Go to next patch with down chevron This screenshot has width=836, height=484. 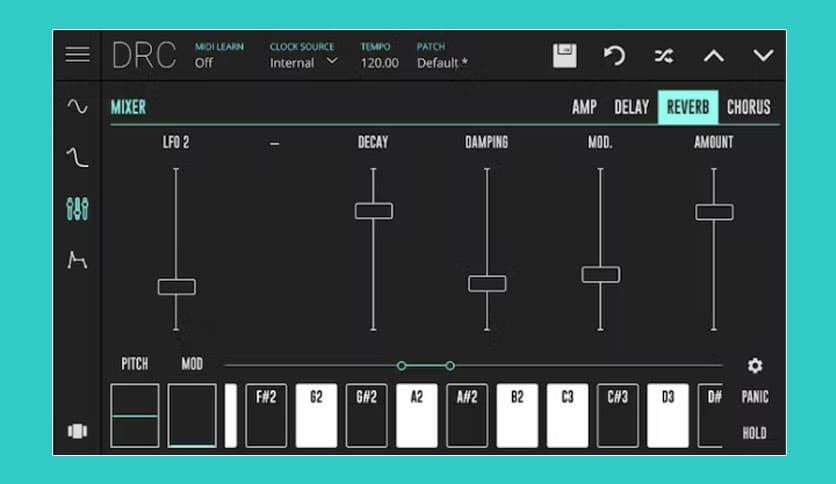coord(763,56)
